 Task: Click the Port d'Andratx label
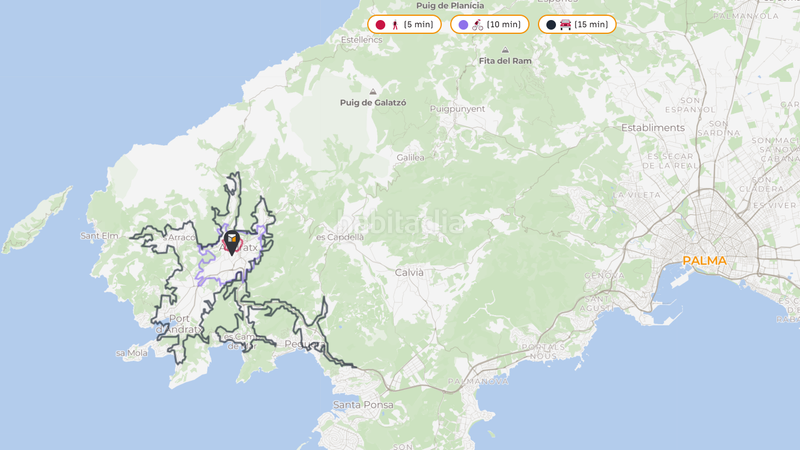180,324
